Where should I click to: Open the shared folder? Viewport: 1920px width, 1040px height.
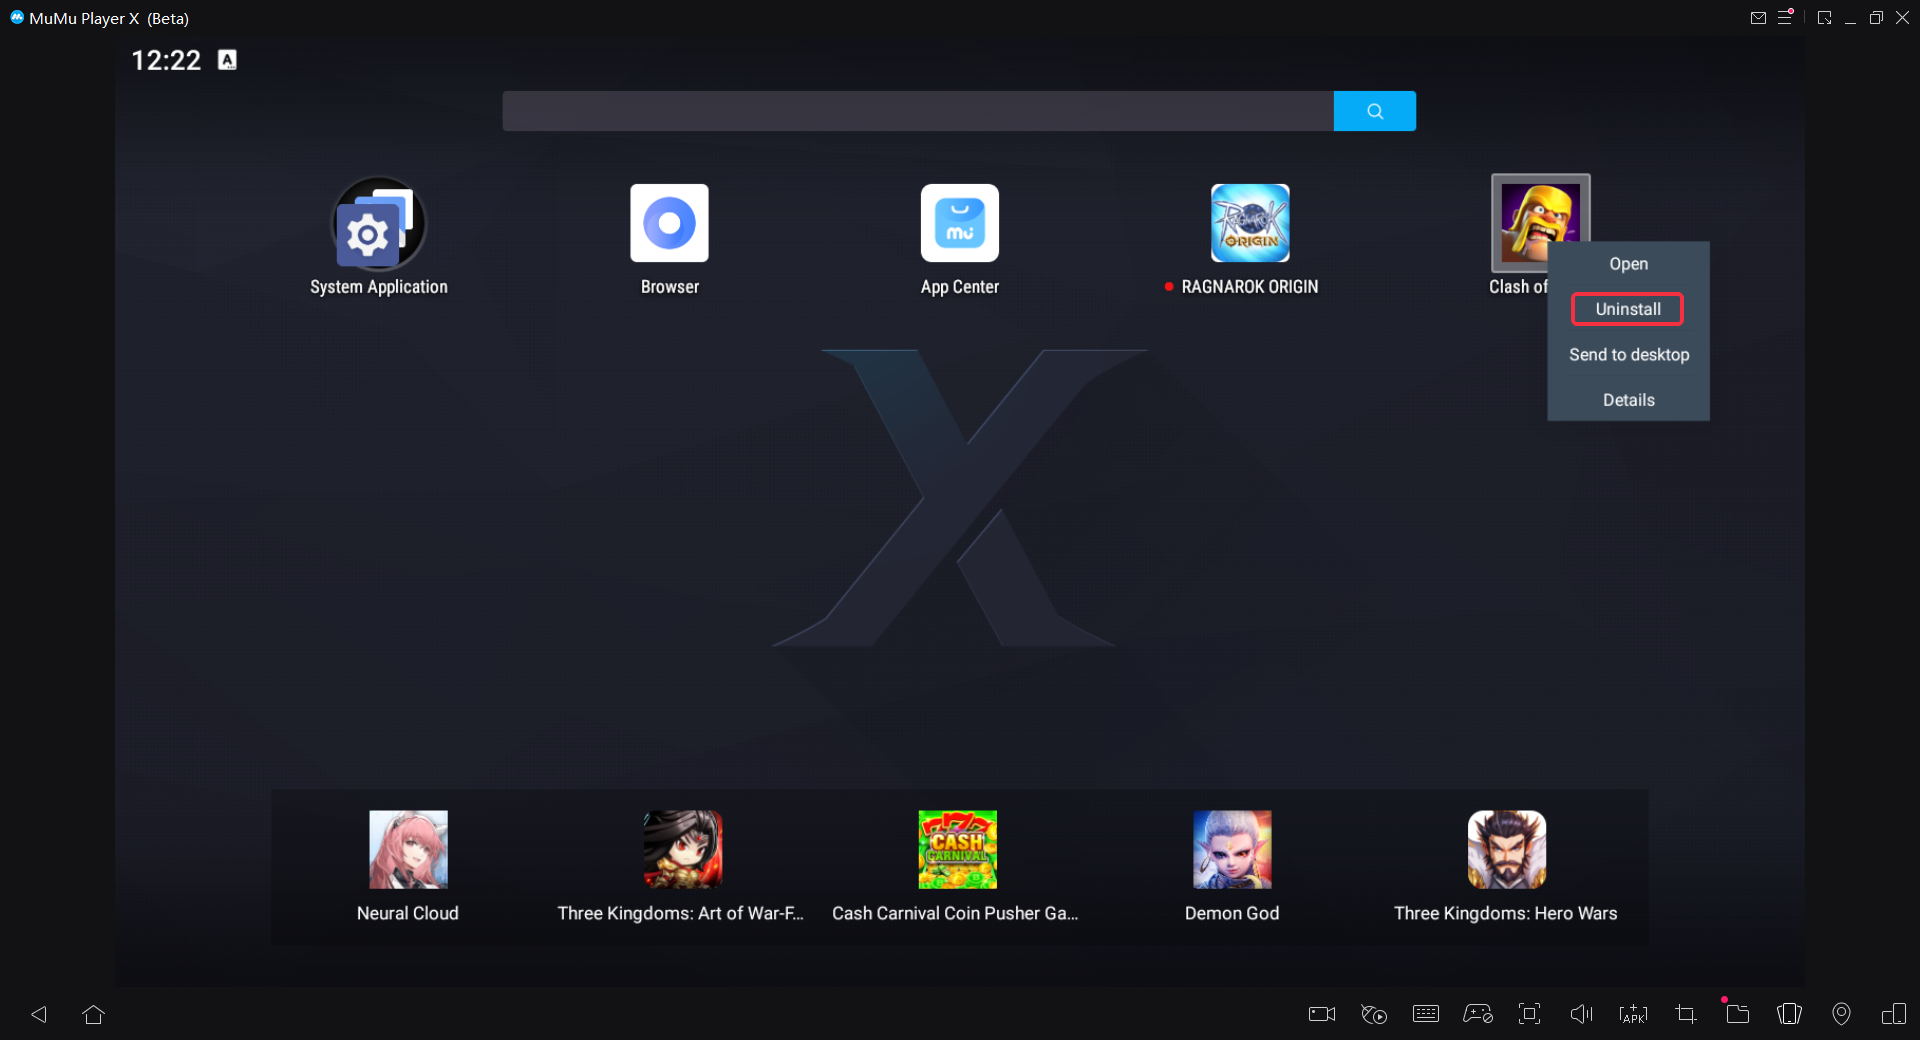[x=1738, y=1014]
